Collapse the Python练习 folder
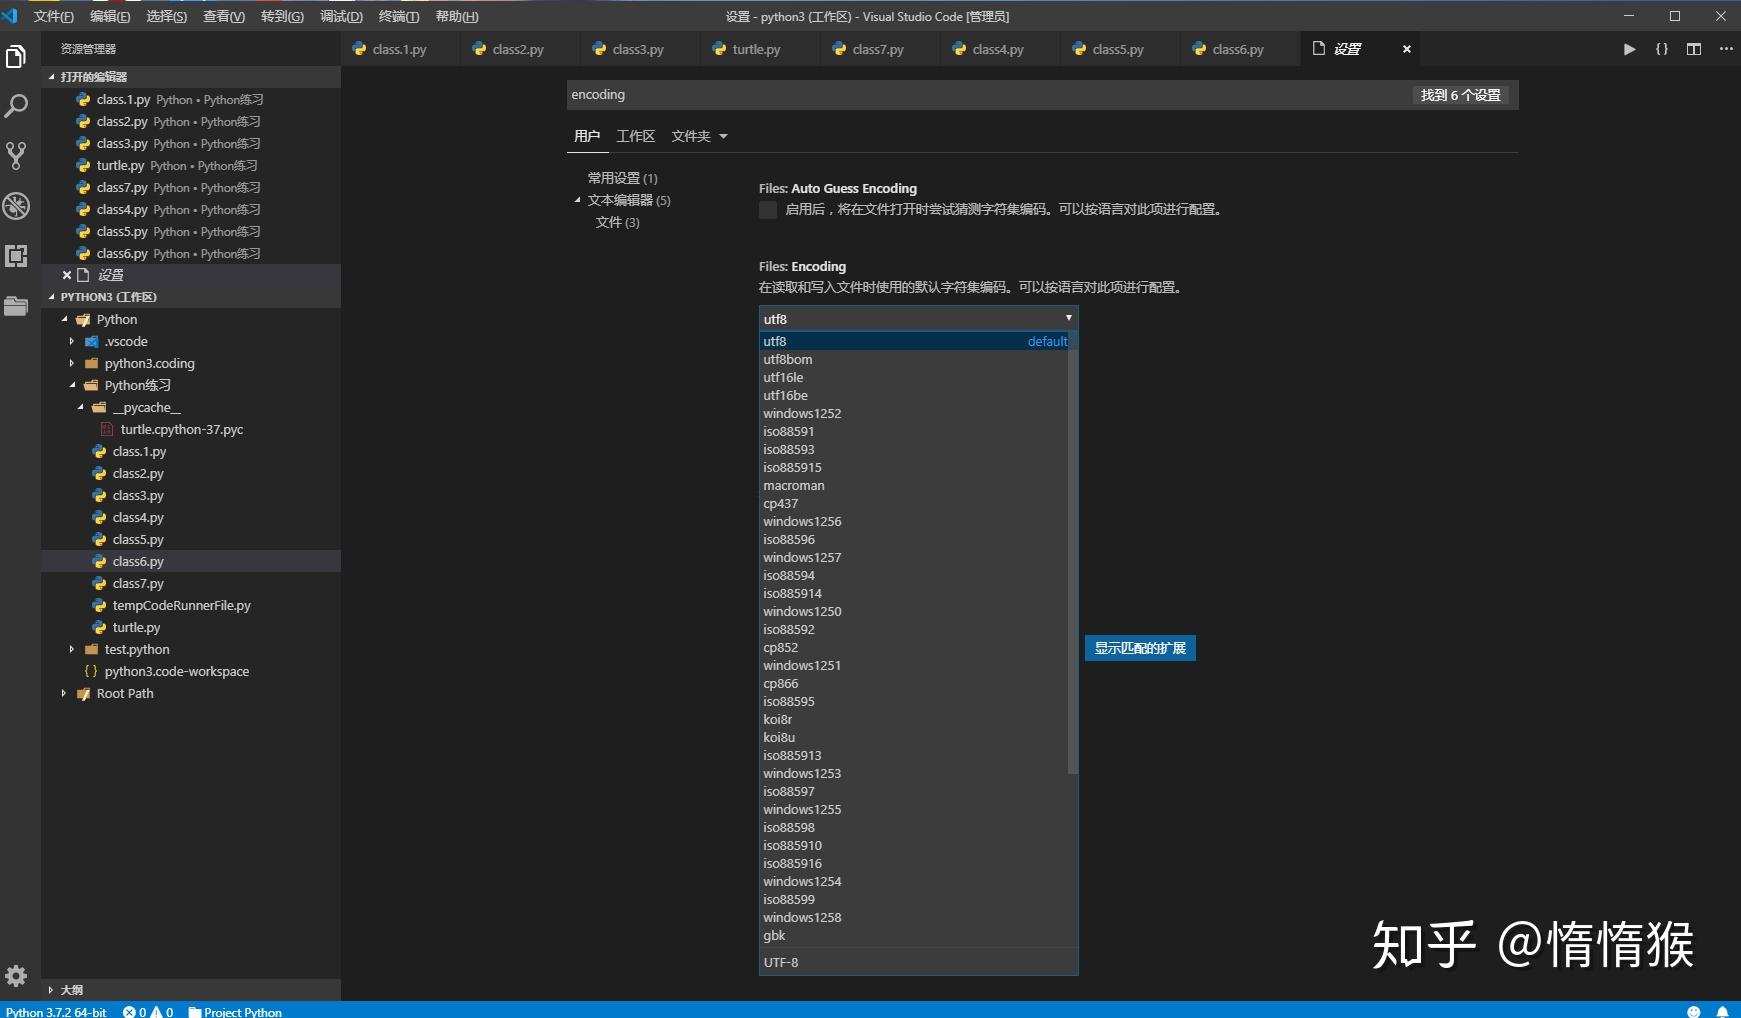This screenshot has height=1018, width=1741. pos(72,386)
